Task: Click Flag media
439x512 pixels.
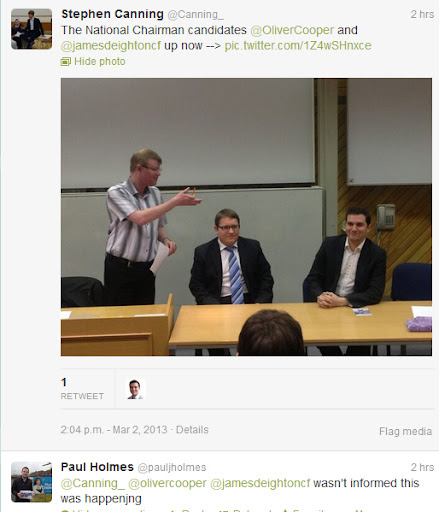Action: [405, 431]
